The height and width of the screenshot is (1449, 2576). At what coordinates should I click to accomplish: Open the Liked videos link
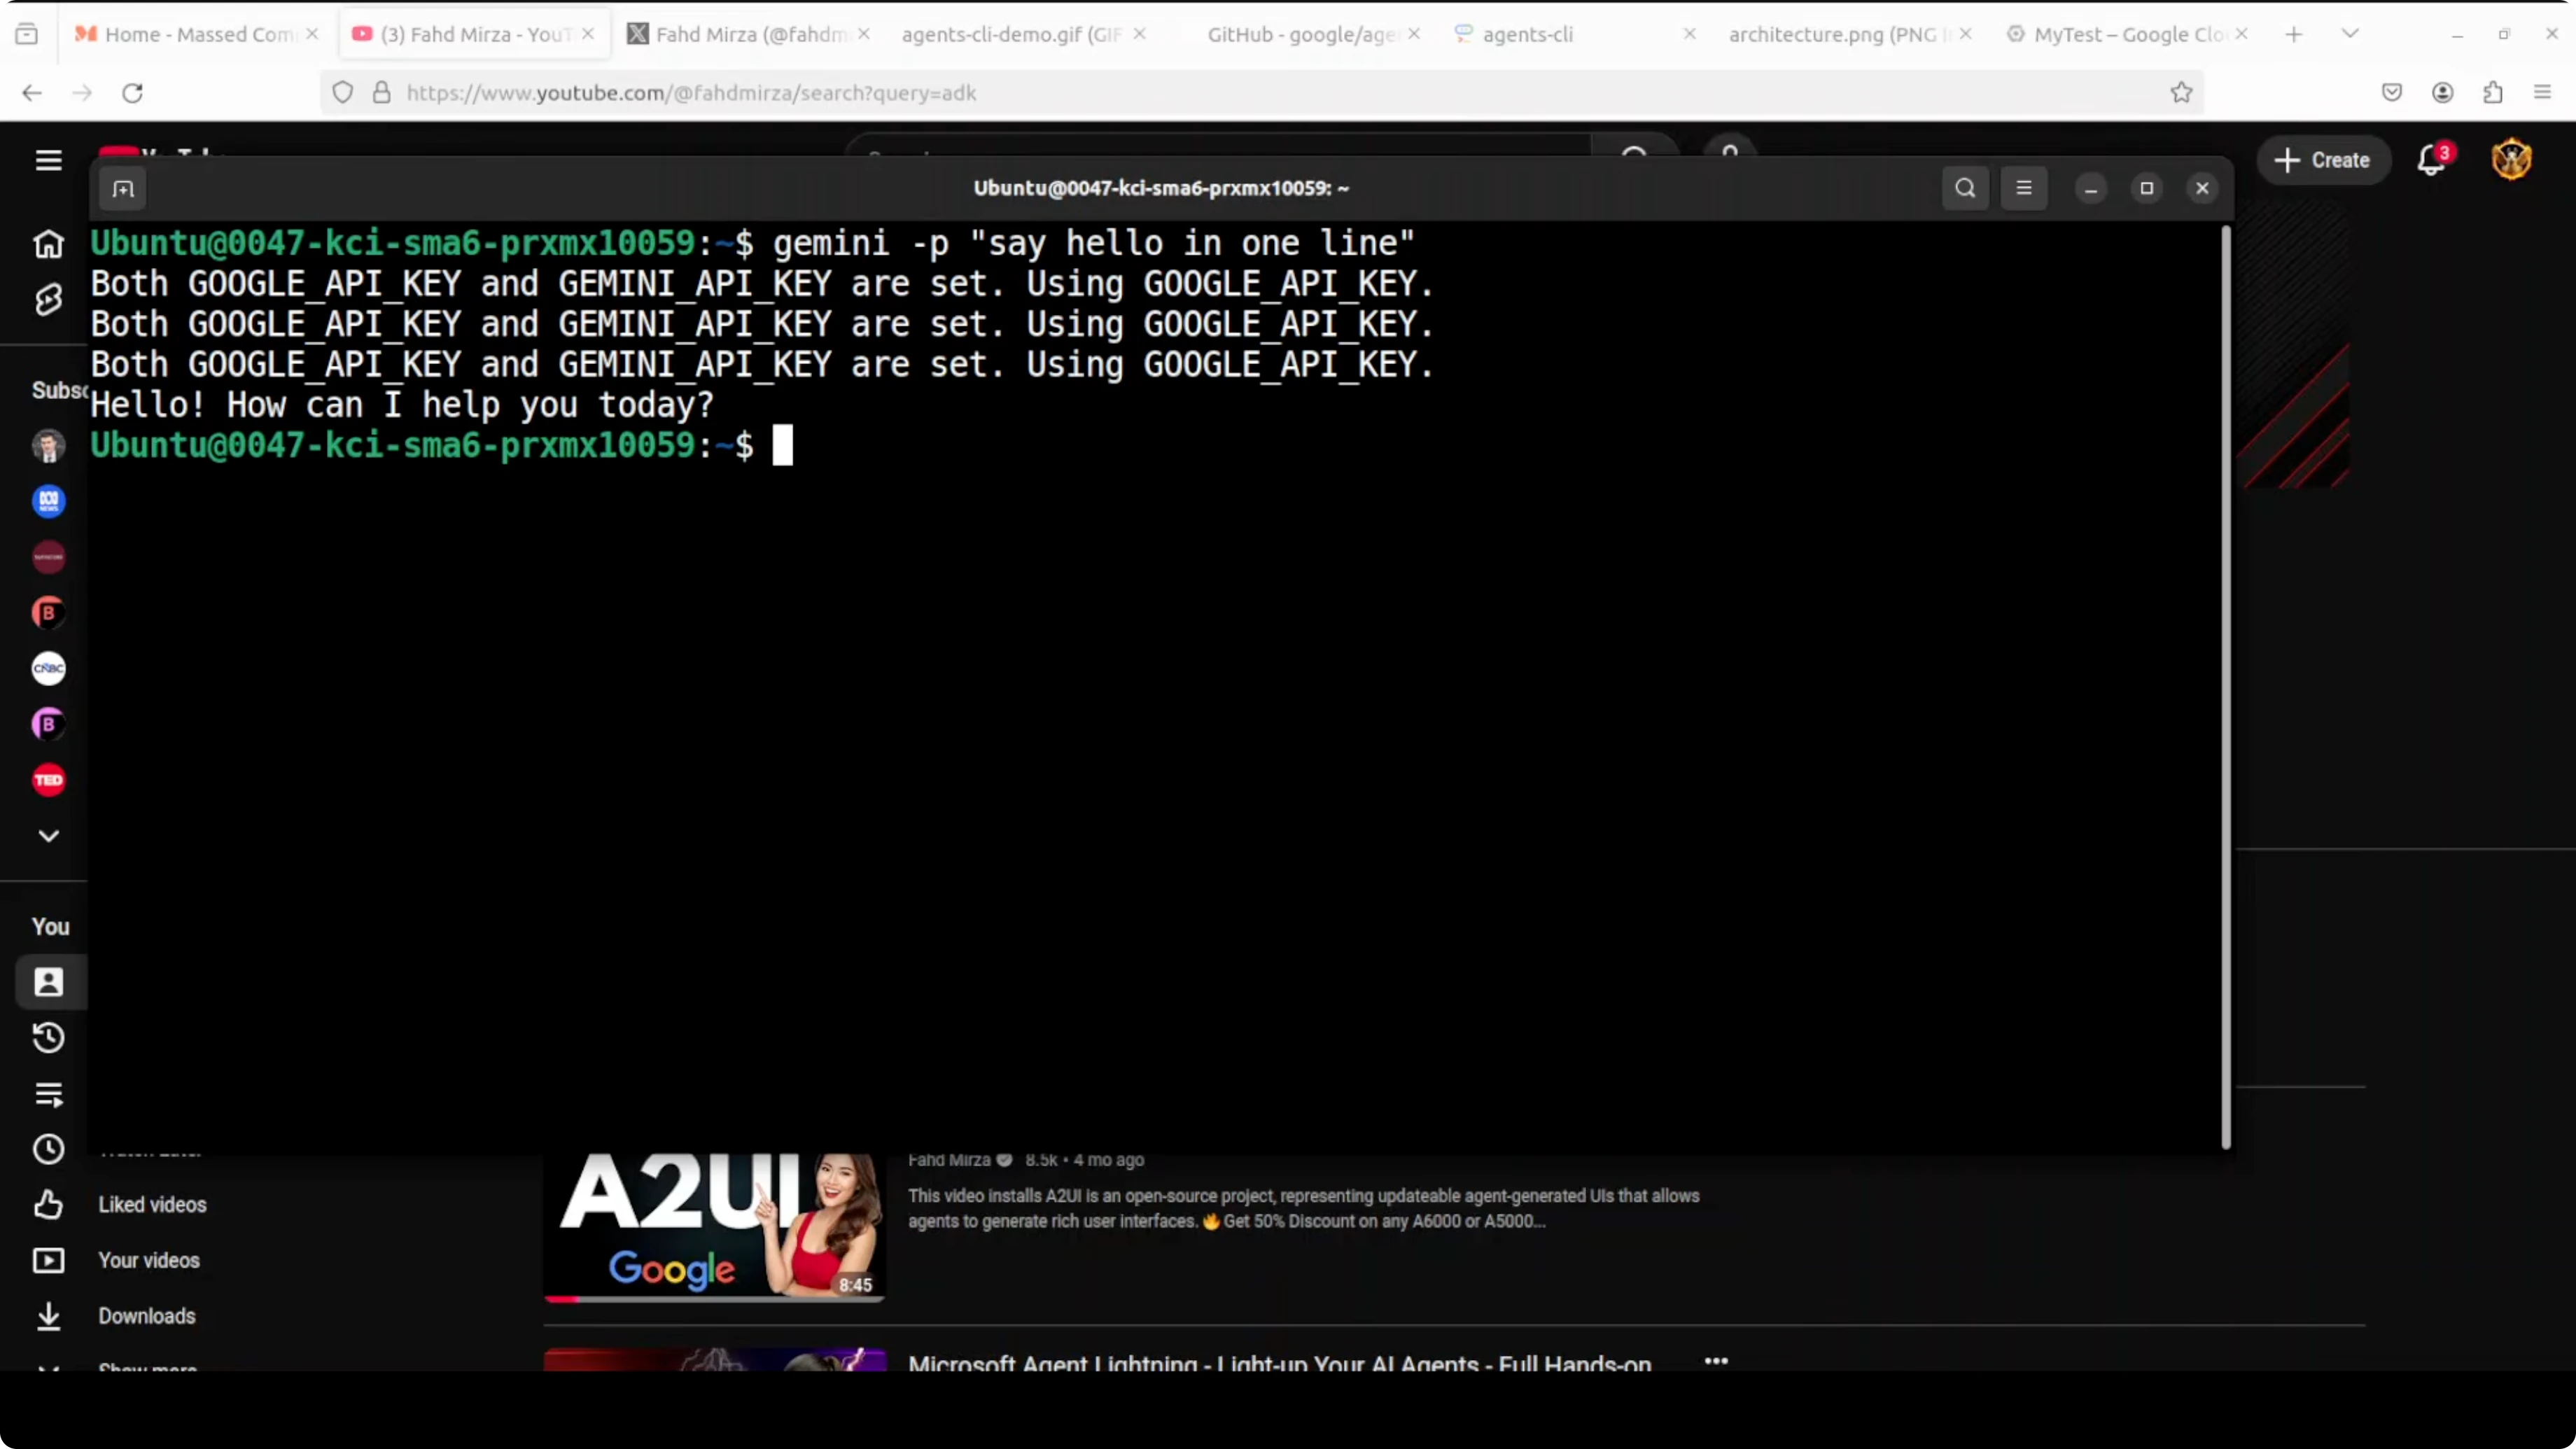[x=152, y=1205]
